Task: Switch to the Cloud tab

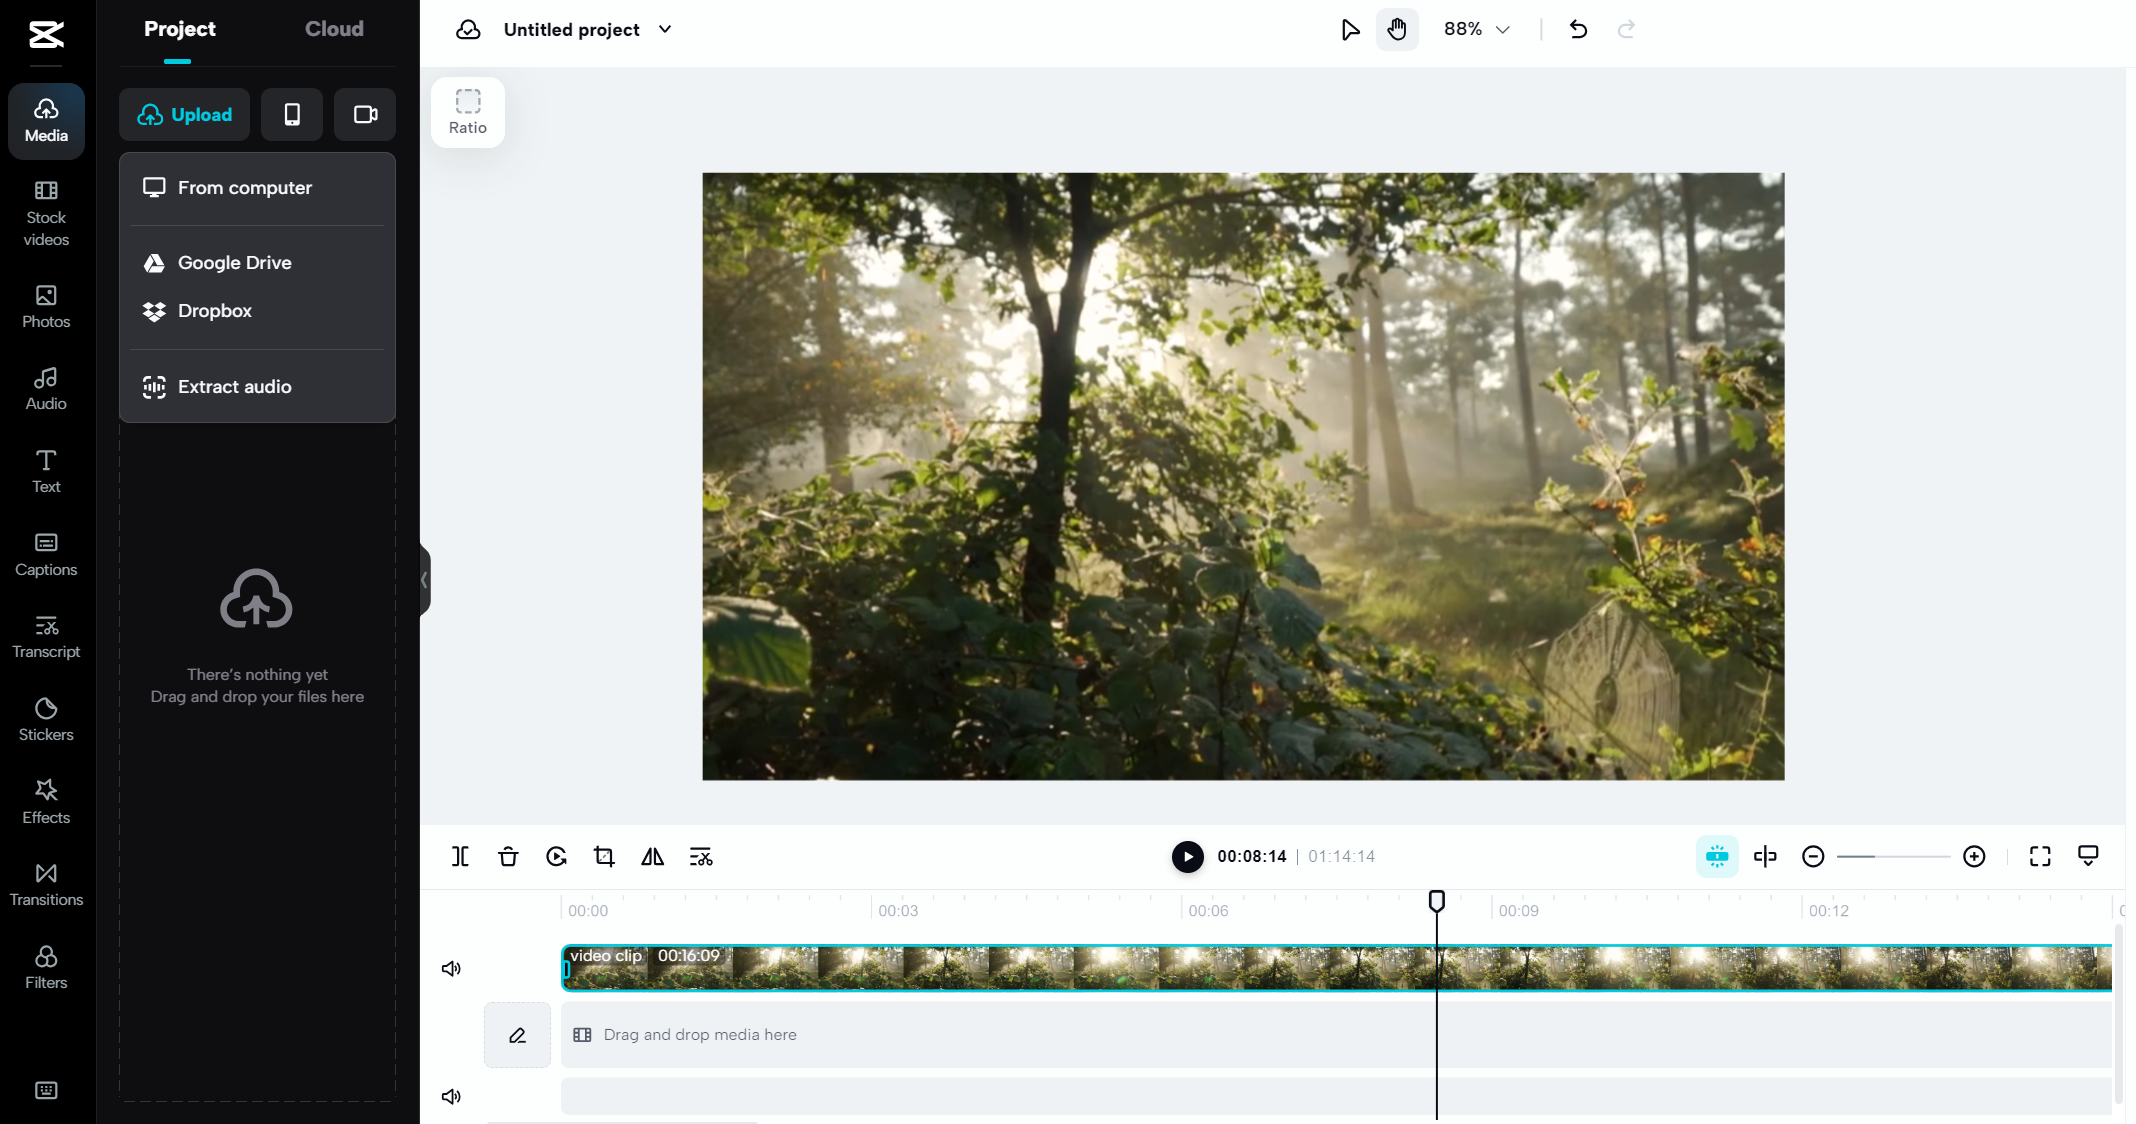Action: point(334,29)
